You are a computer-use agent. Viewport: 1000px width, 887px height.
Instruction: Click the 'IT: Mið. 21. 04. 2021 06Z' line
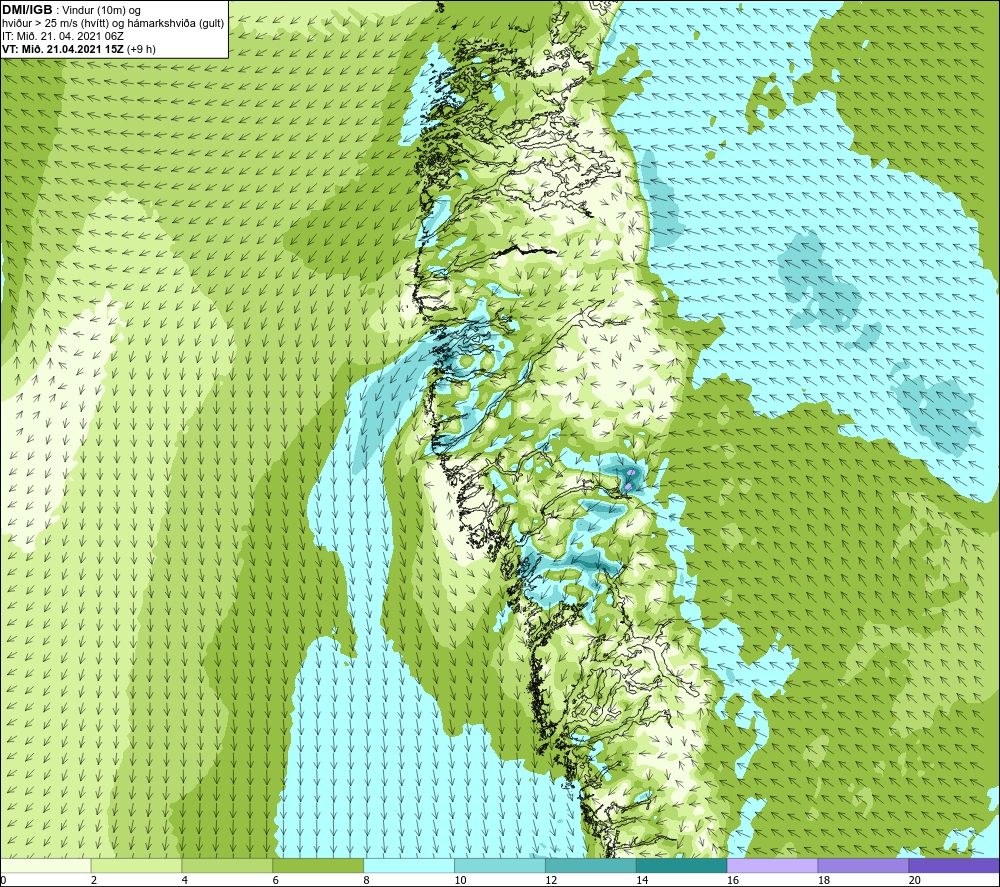coord(62,36)
